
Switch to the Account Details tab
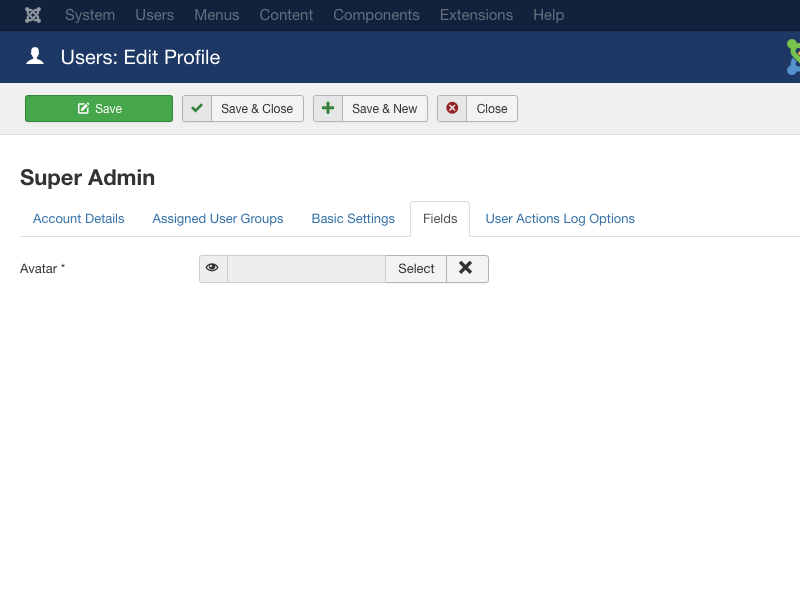click(x=79, y=218)
